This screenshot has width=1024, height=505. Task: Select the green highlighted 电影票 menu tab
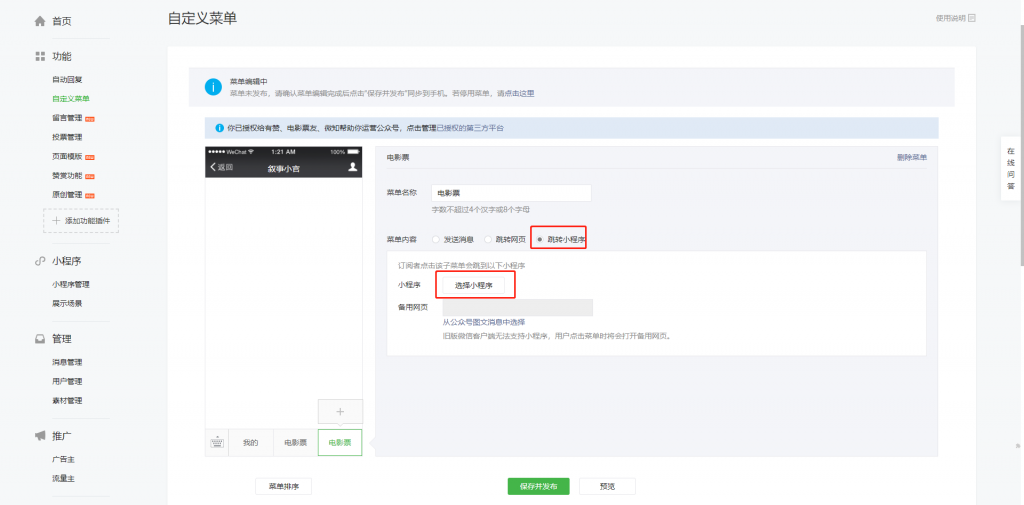(340, 443)
